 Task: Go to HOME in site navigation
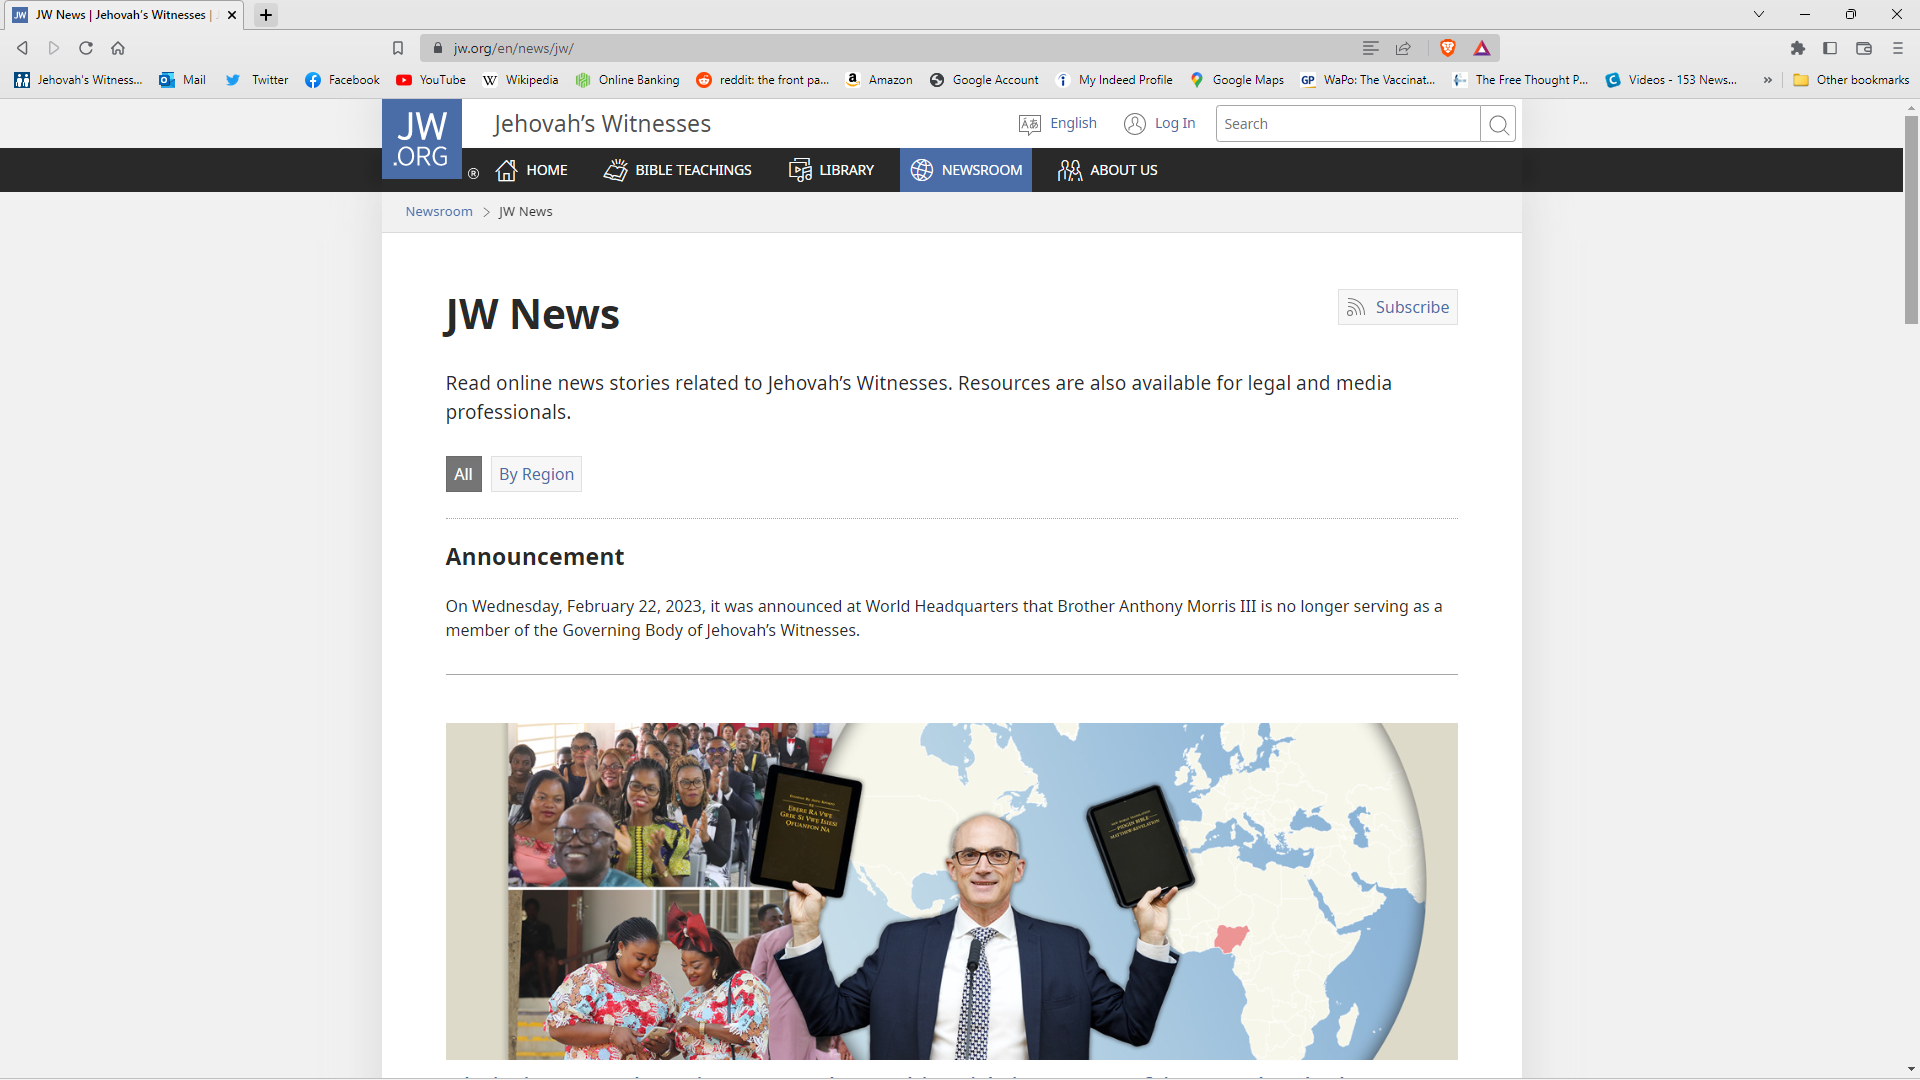point(532,170)
